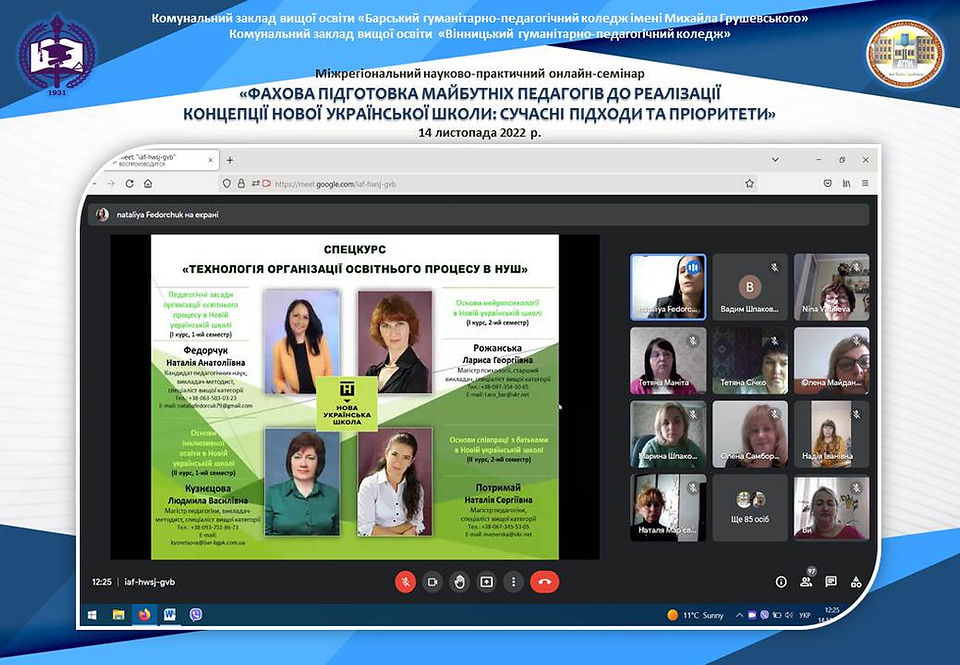Raise hand in the meeting
960x665 pixels.
459,582
